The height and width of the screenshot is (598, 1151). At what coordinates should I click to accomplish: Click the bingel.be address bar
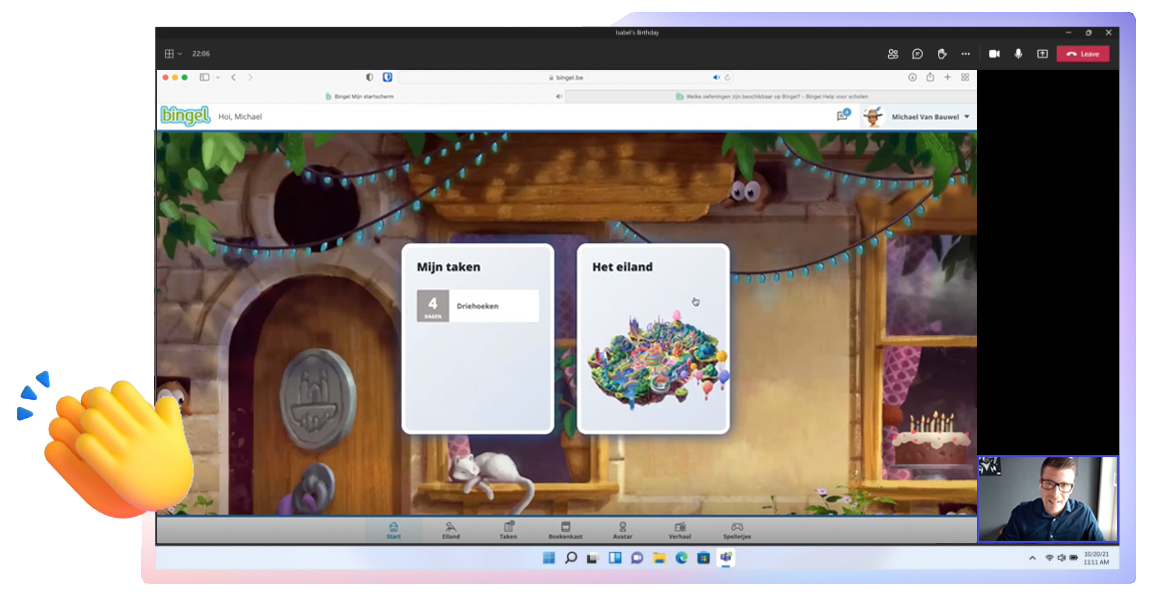tap(565, 77)
